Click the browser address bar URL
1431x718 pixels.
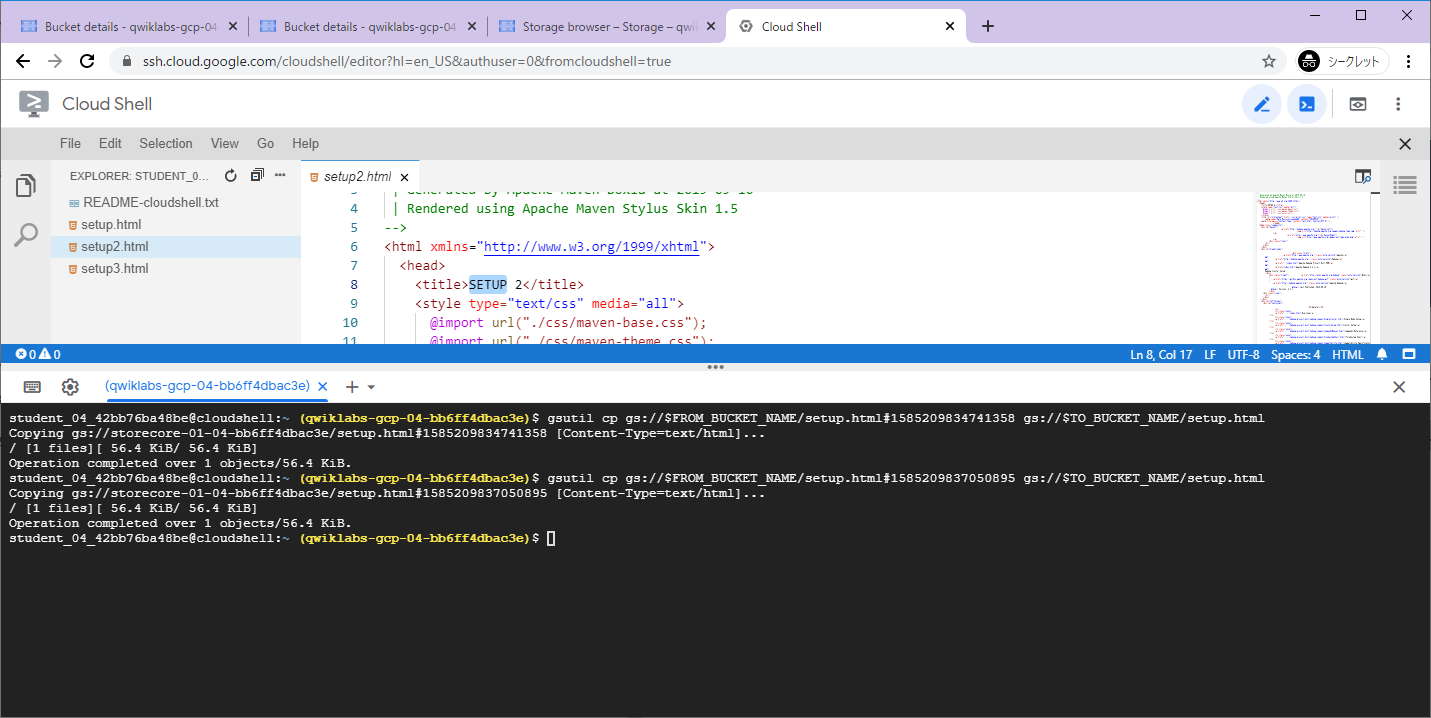click(x=407, y=61)
